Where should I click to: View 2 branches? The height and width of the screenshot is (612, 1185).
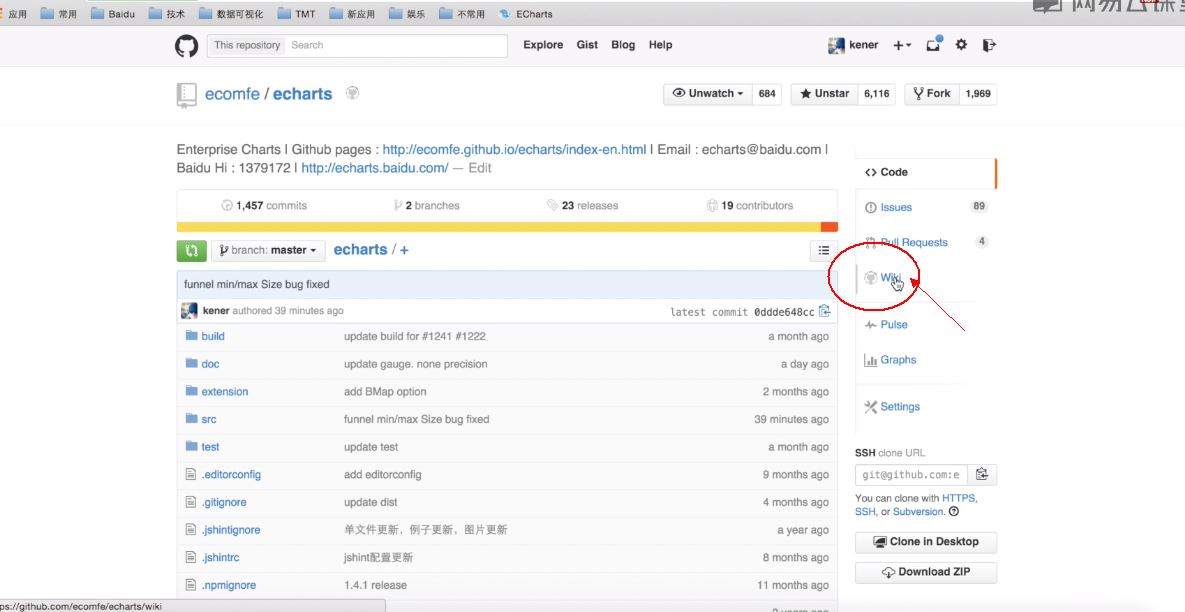[x=426, y=206]
